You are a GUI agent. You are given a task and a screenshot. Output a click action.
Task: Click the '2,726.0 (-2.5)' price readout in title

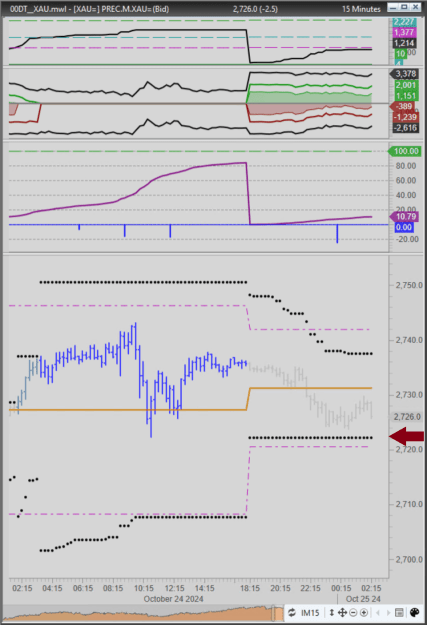[x=255, y=9]
